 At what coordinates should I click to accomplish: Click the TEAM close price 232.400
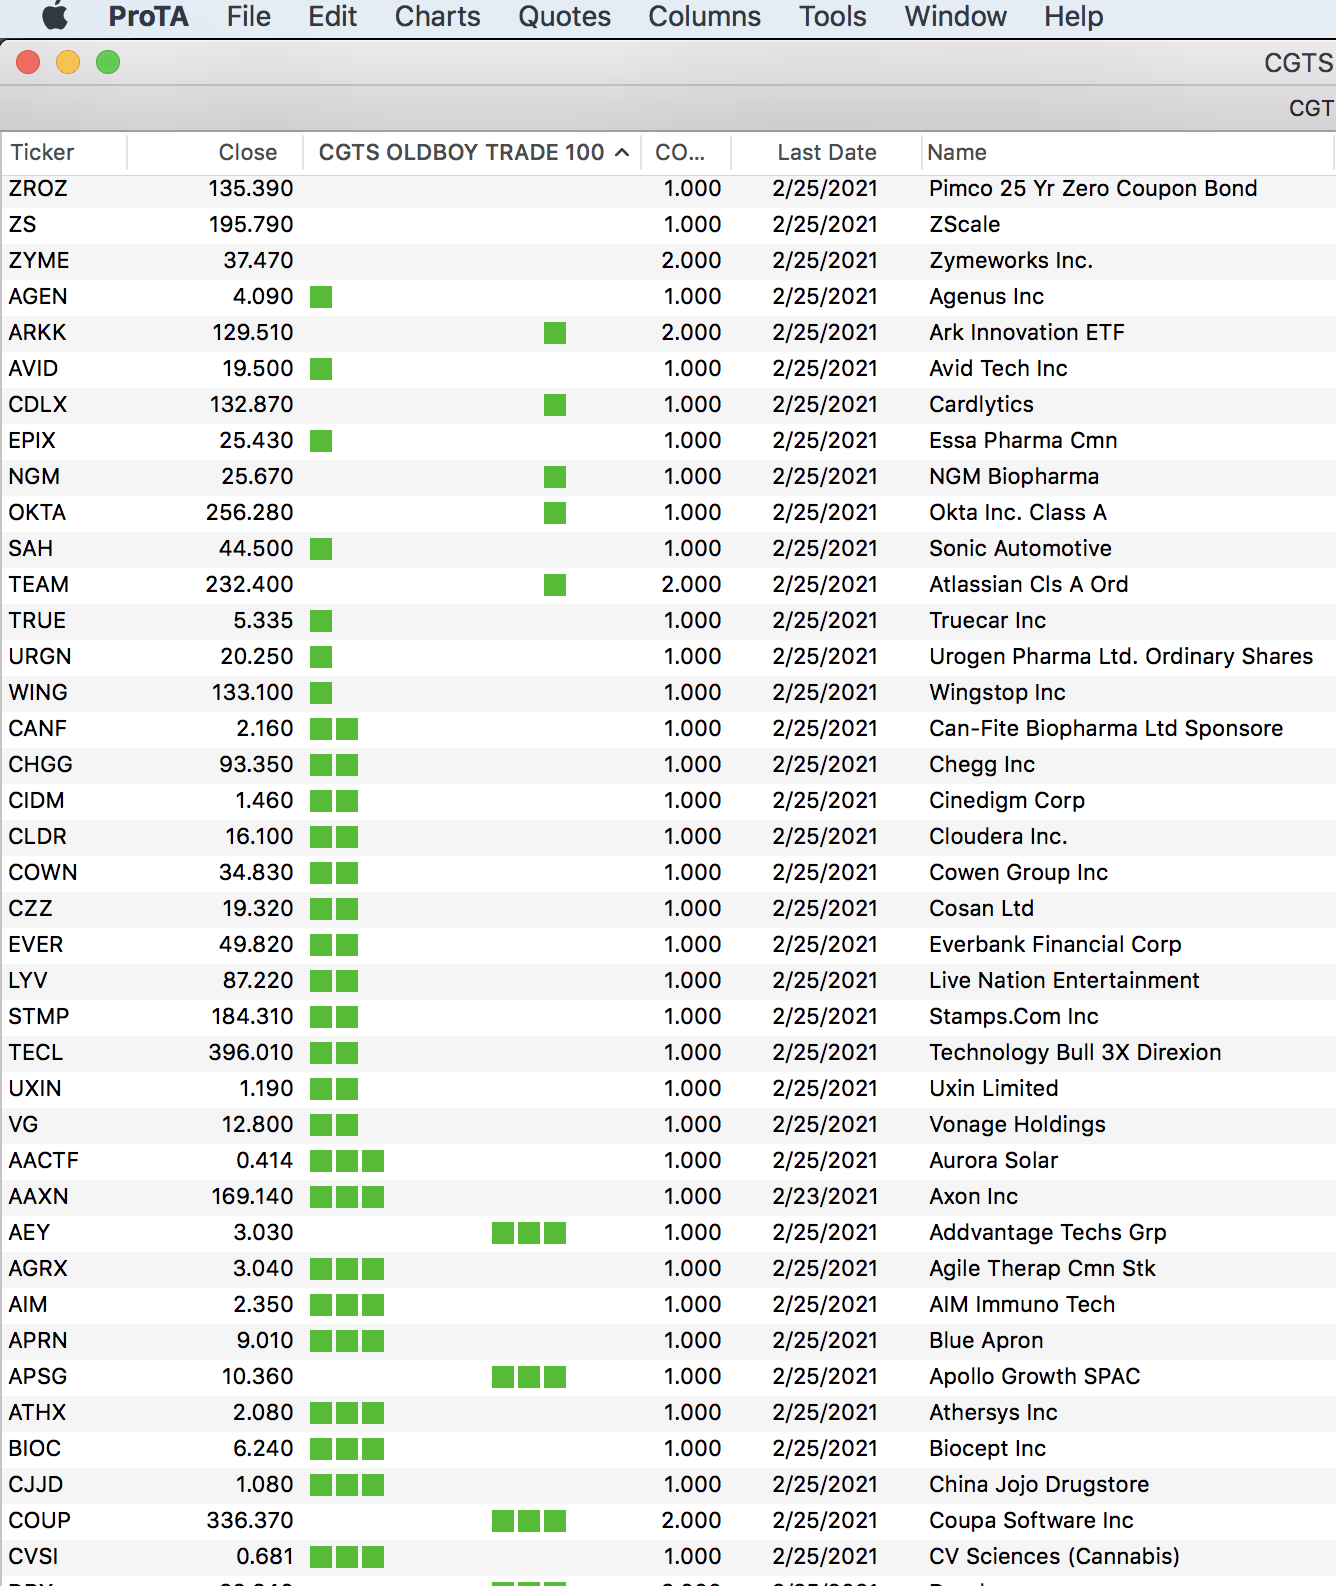click(x=249, y=584)
